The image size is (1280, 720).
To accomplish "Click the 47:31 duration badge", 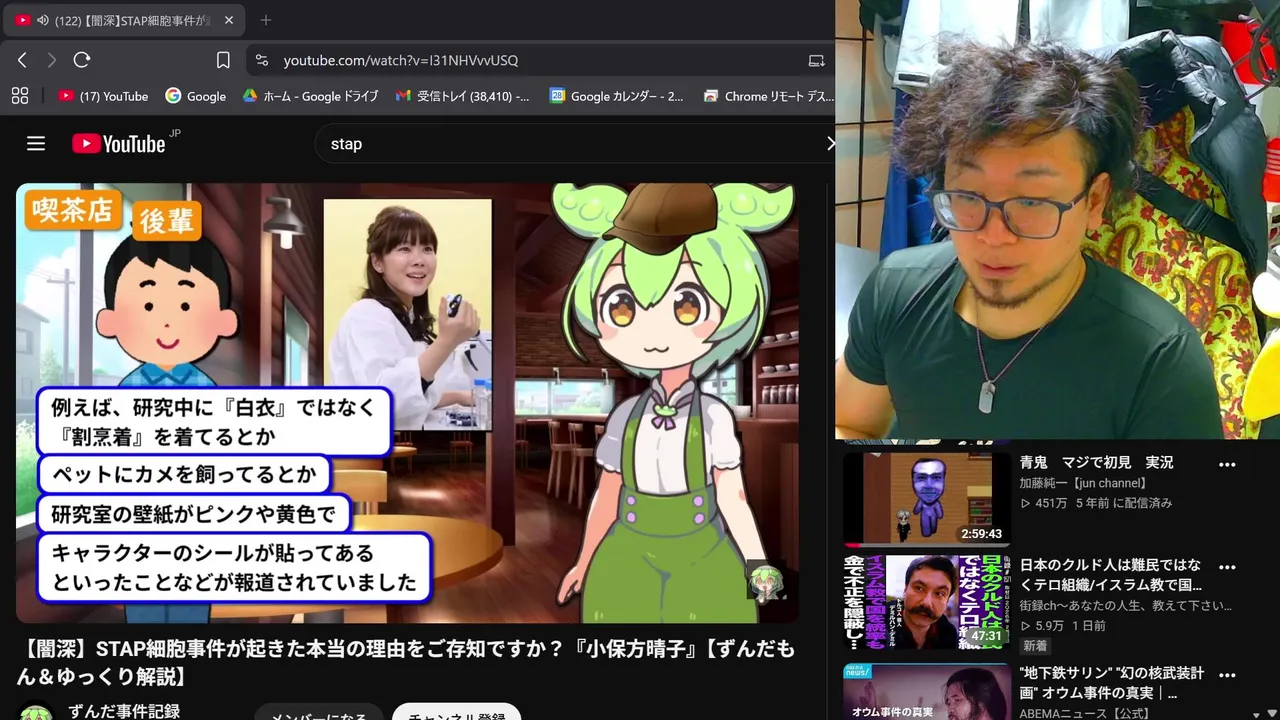I will (x=986, y=636).
